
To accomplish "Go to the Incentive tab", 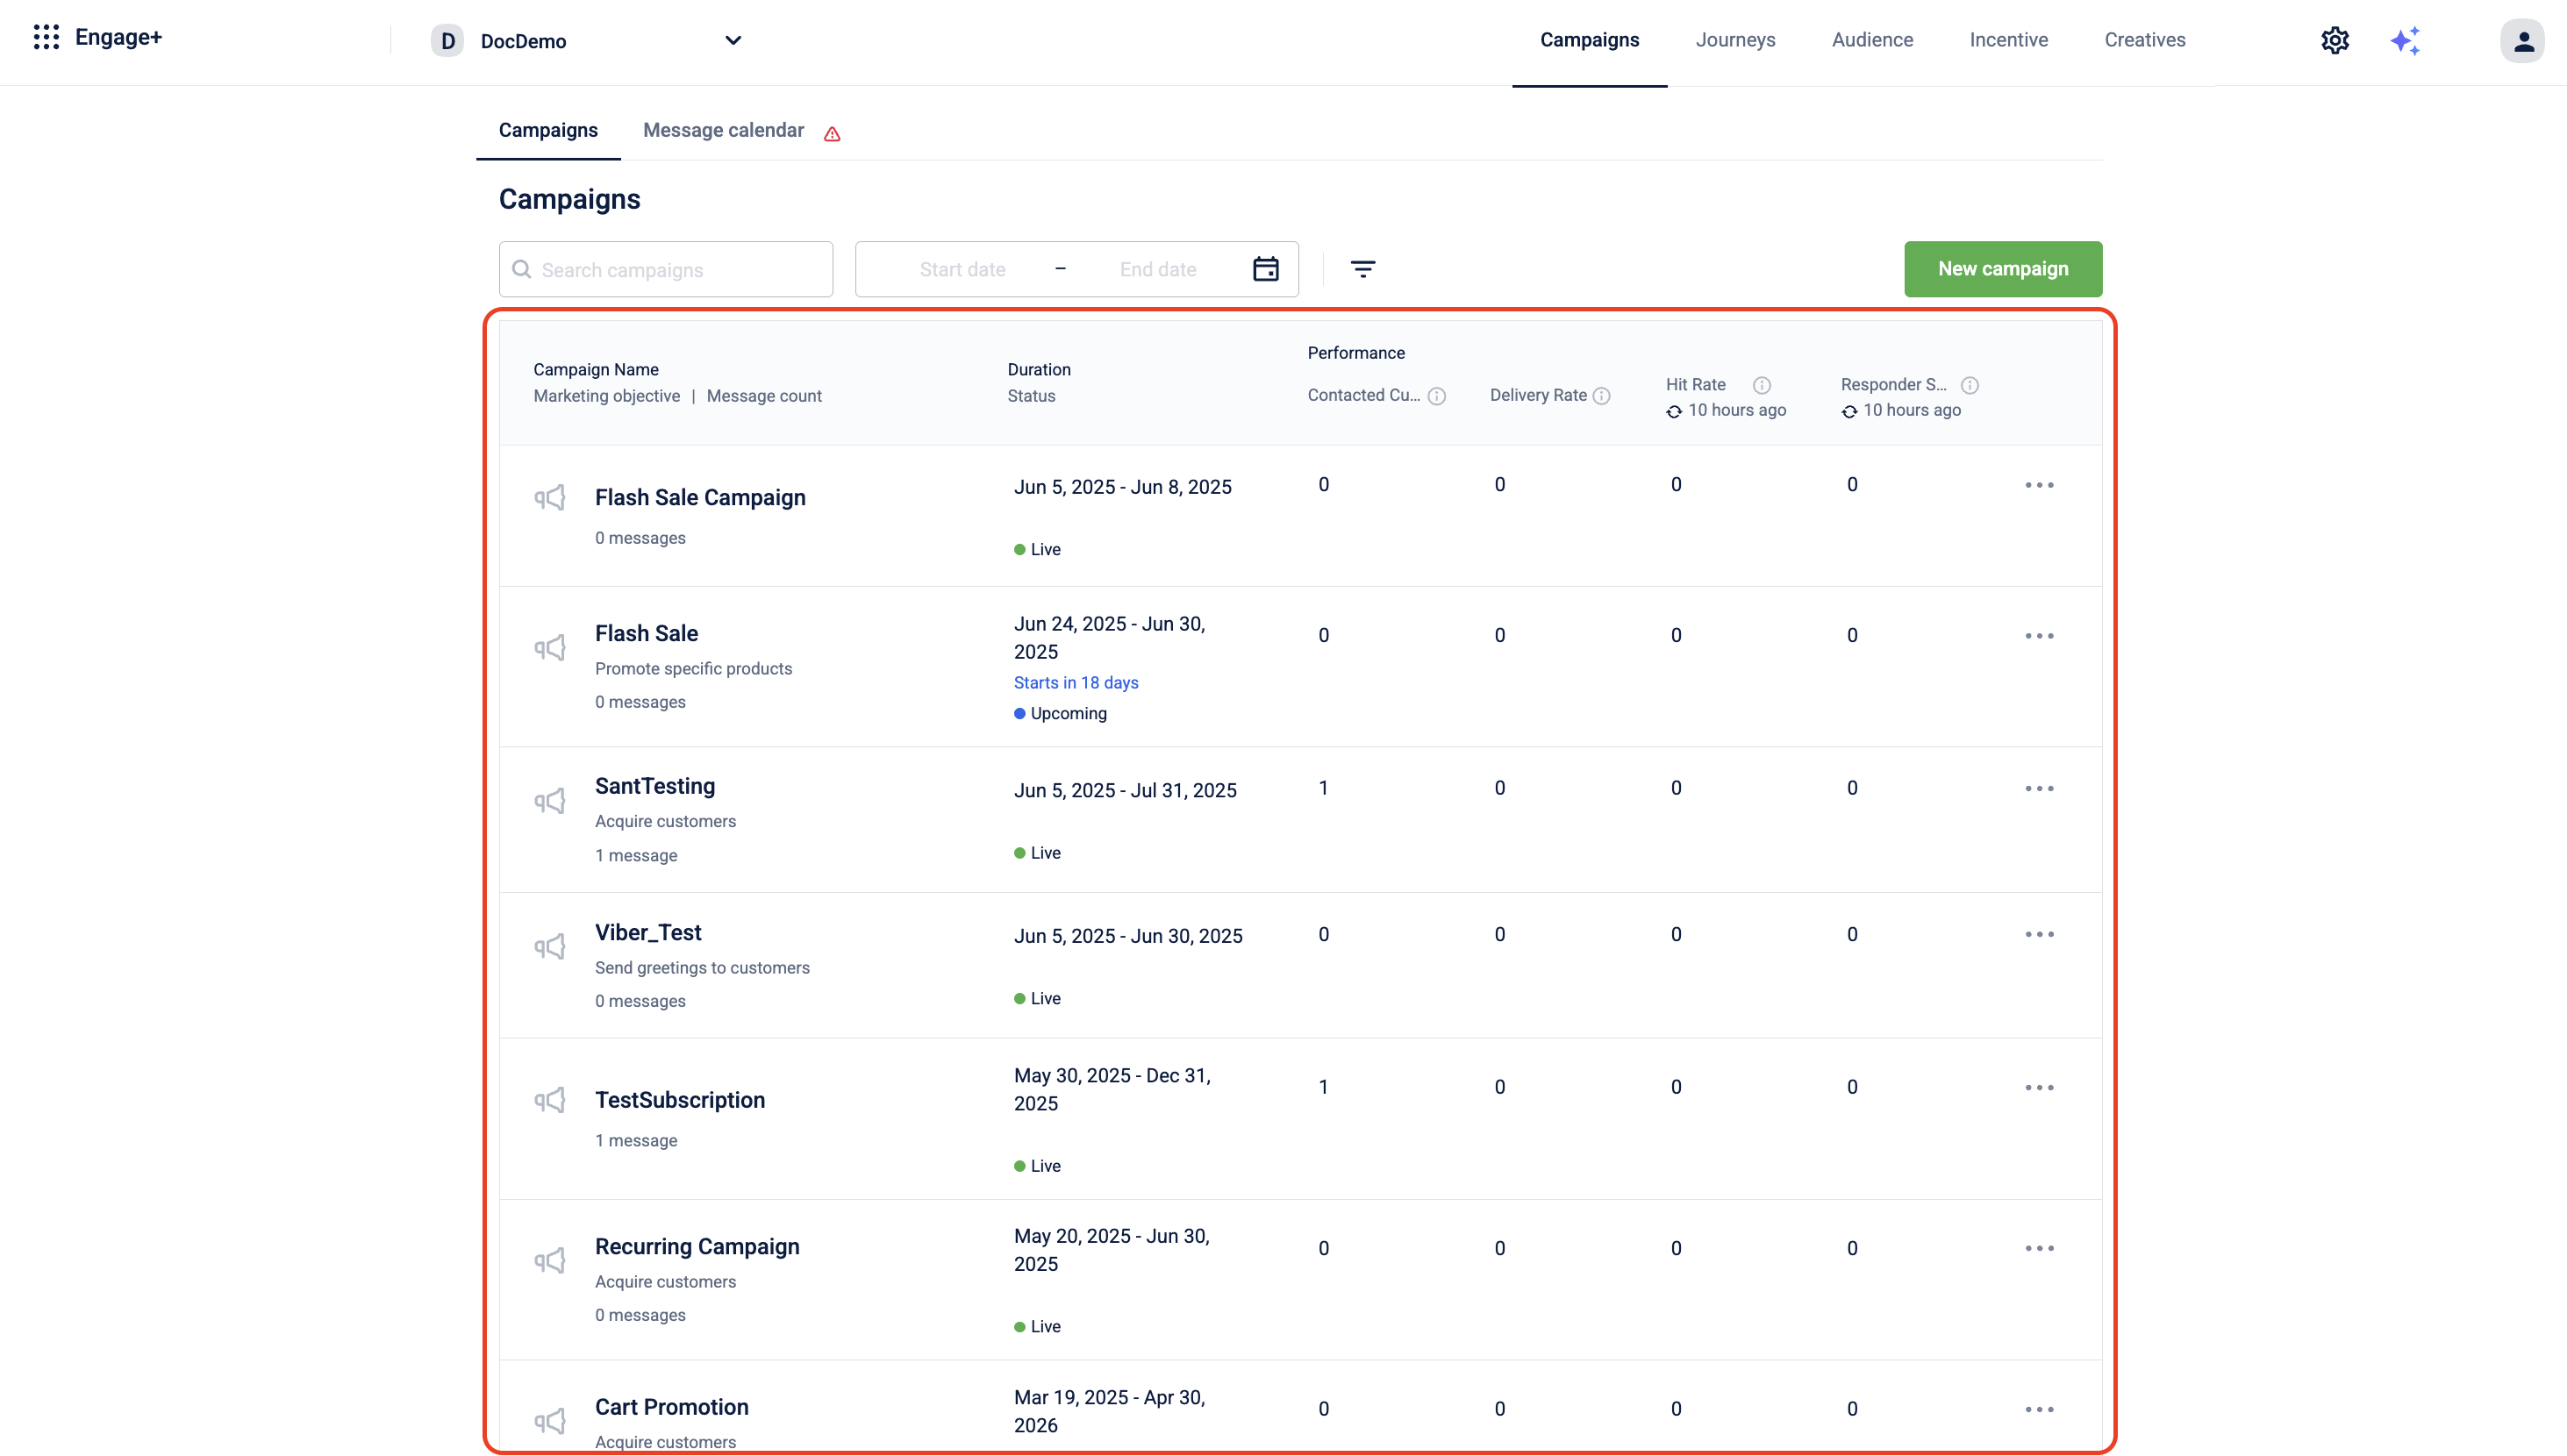I will (2008, 40).
